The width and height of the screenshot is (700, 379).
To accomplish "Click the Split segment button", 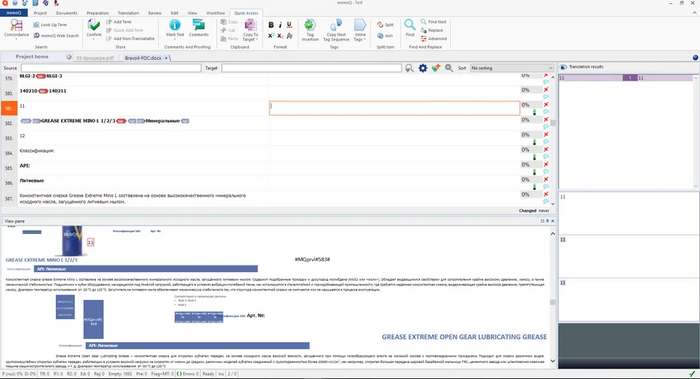I will (385, 25).
